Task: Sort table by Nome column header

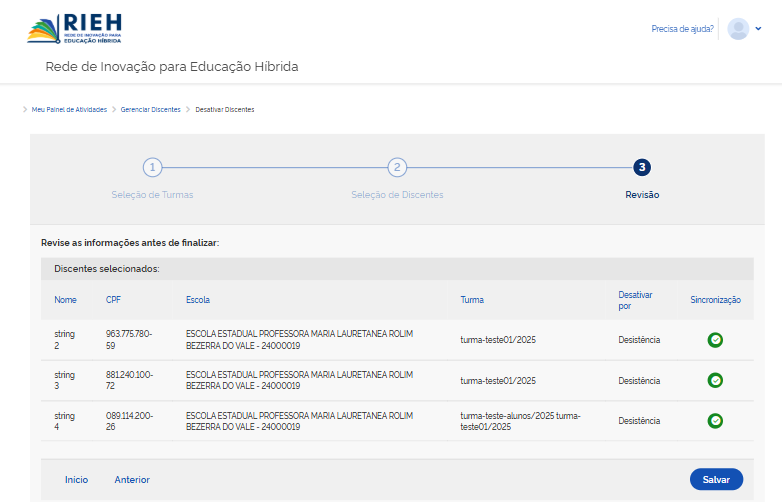Action: [x=65, y=300]
